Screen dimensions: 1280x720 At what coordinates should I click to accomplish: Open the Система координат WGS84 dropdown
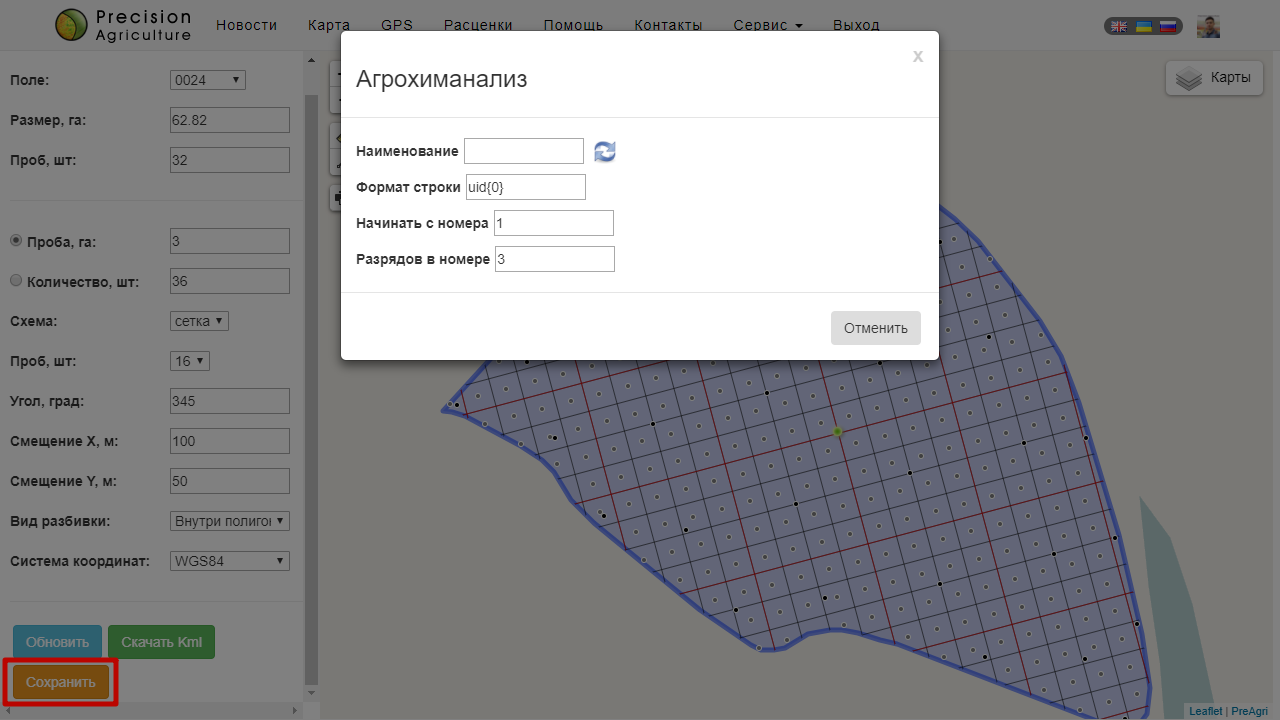pyautogui.click(x=230, y=561)
